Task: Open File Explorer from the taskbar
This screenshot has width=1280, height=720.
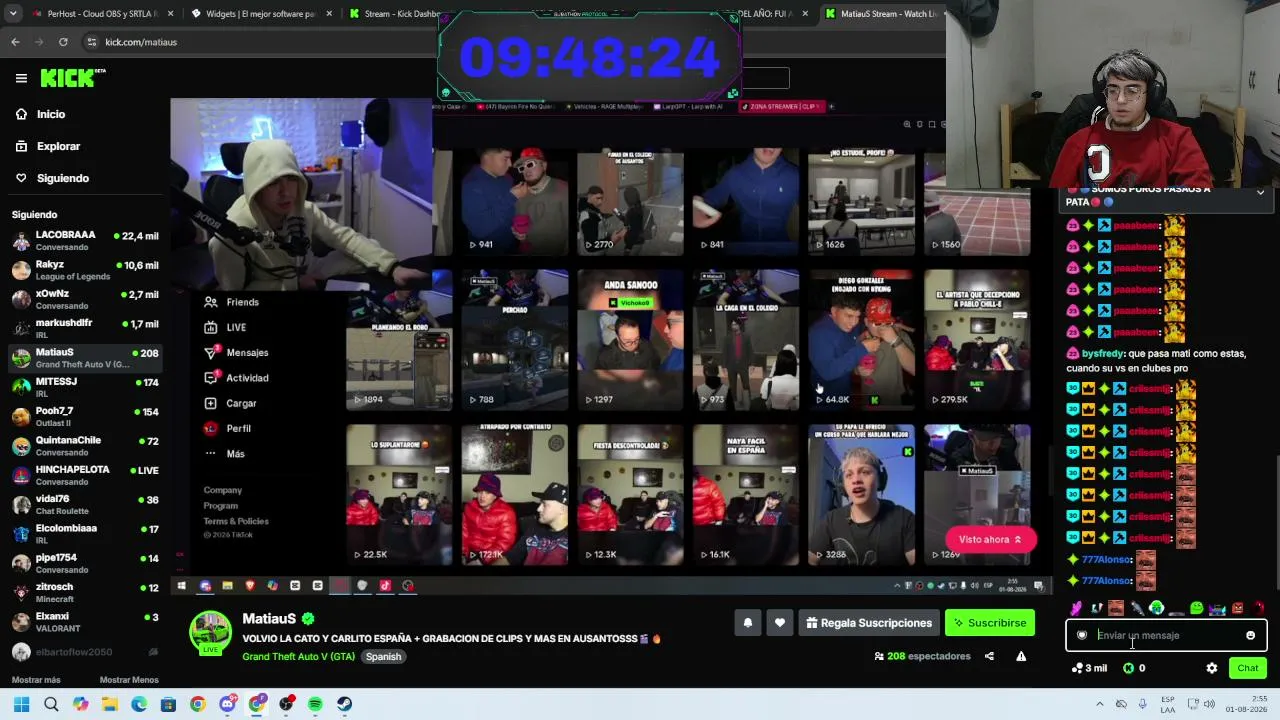Action: (x=110, y=704)
